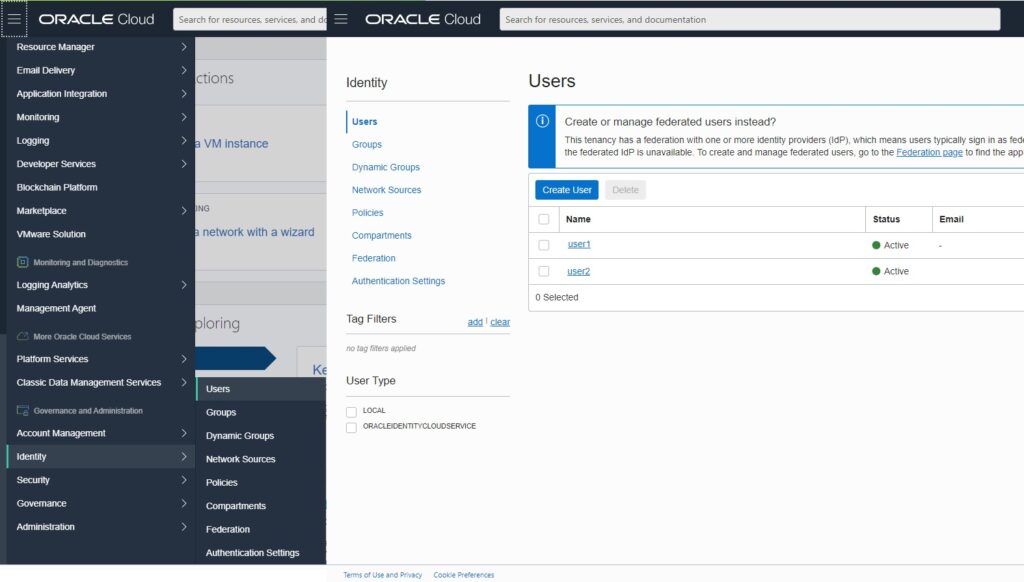
Task: Open Management Agent menu item
Action: click(x=56, y=308)
